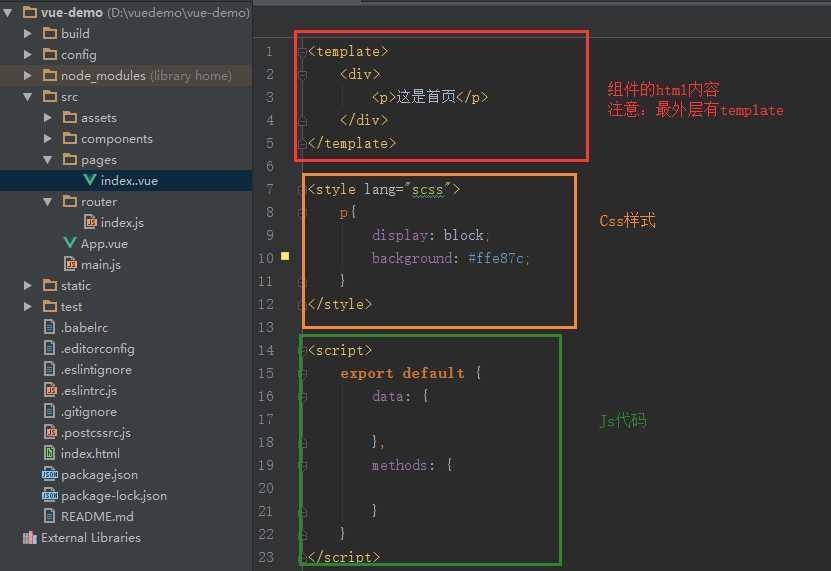831x571 pixels.
Task: Select index..vue in the project tree
Action: click(x=126, y=181)
